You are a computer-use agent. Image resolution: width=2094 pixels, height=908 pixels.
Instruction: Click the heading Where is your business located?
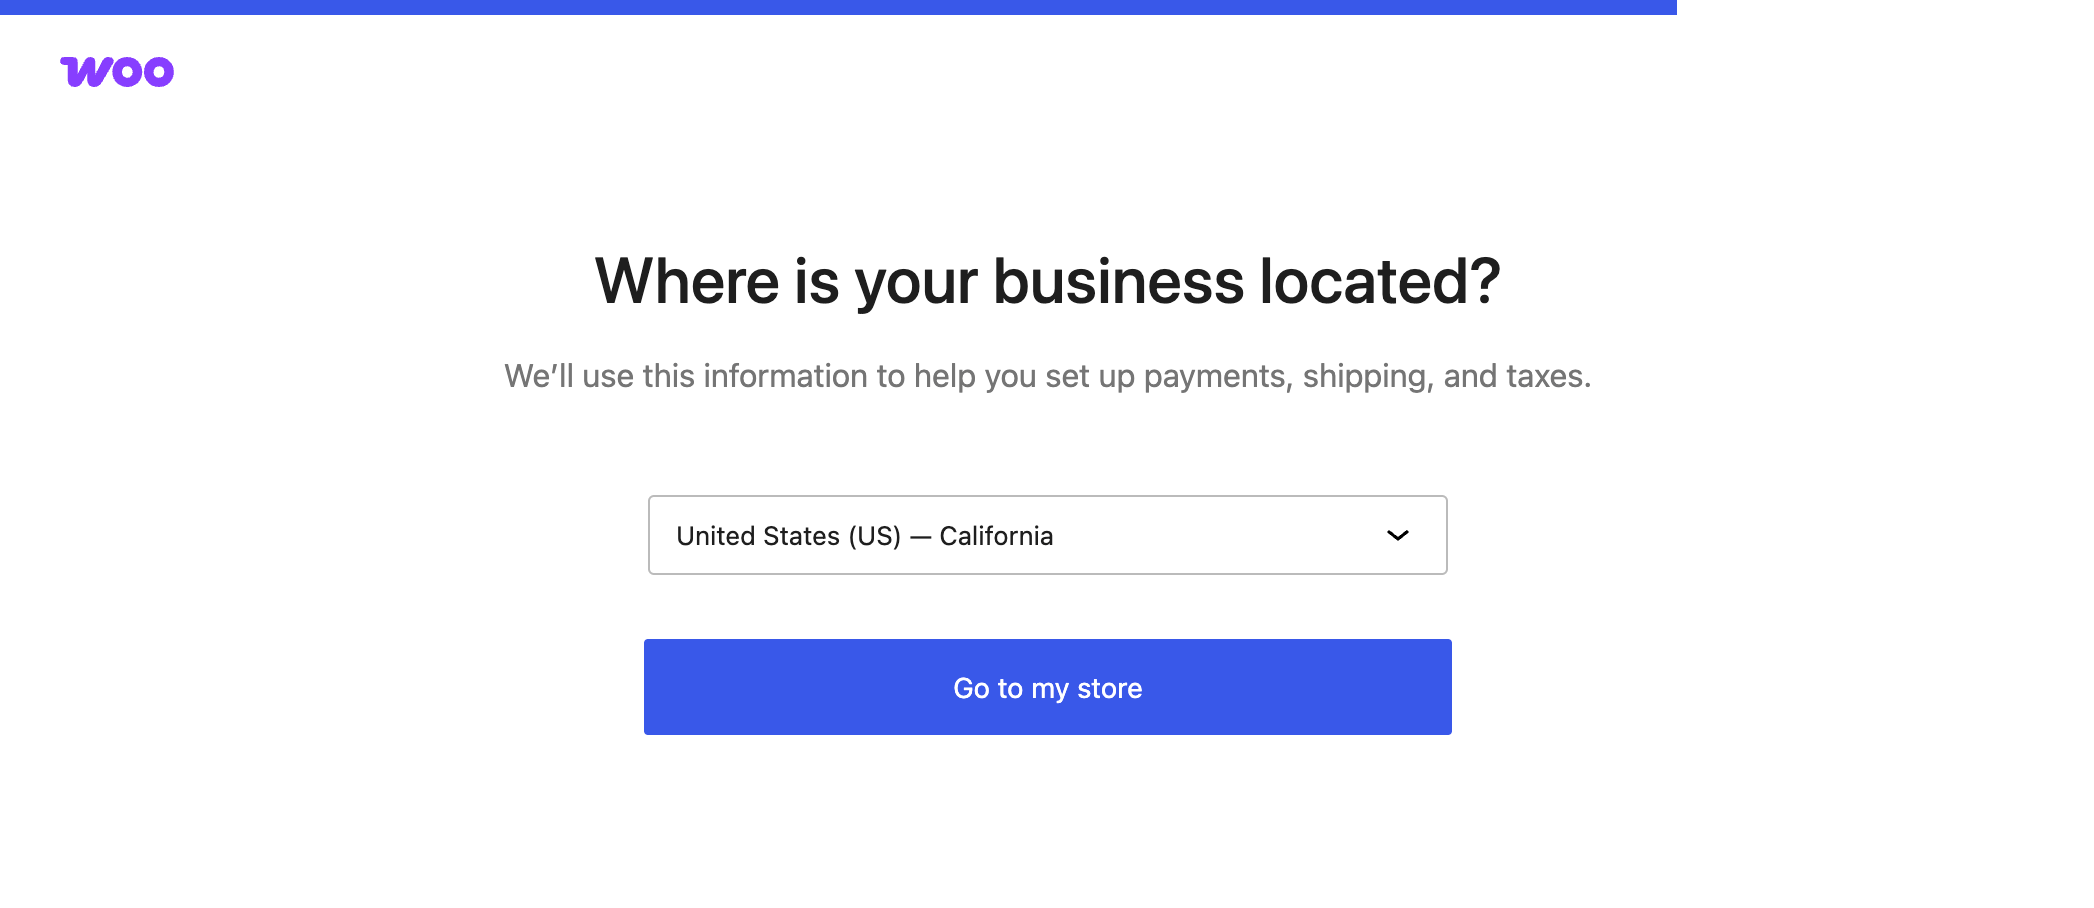(x=1047, y=281)
